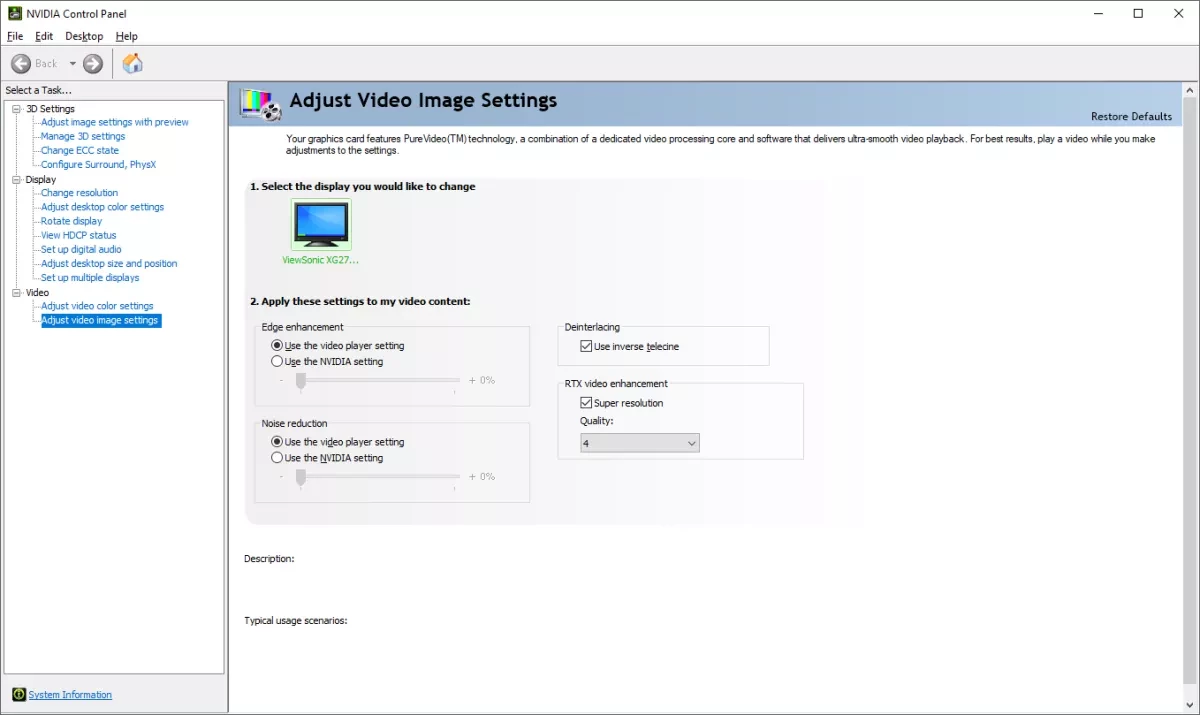Open the File menu

click(14, 36)
